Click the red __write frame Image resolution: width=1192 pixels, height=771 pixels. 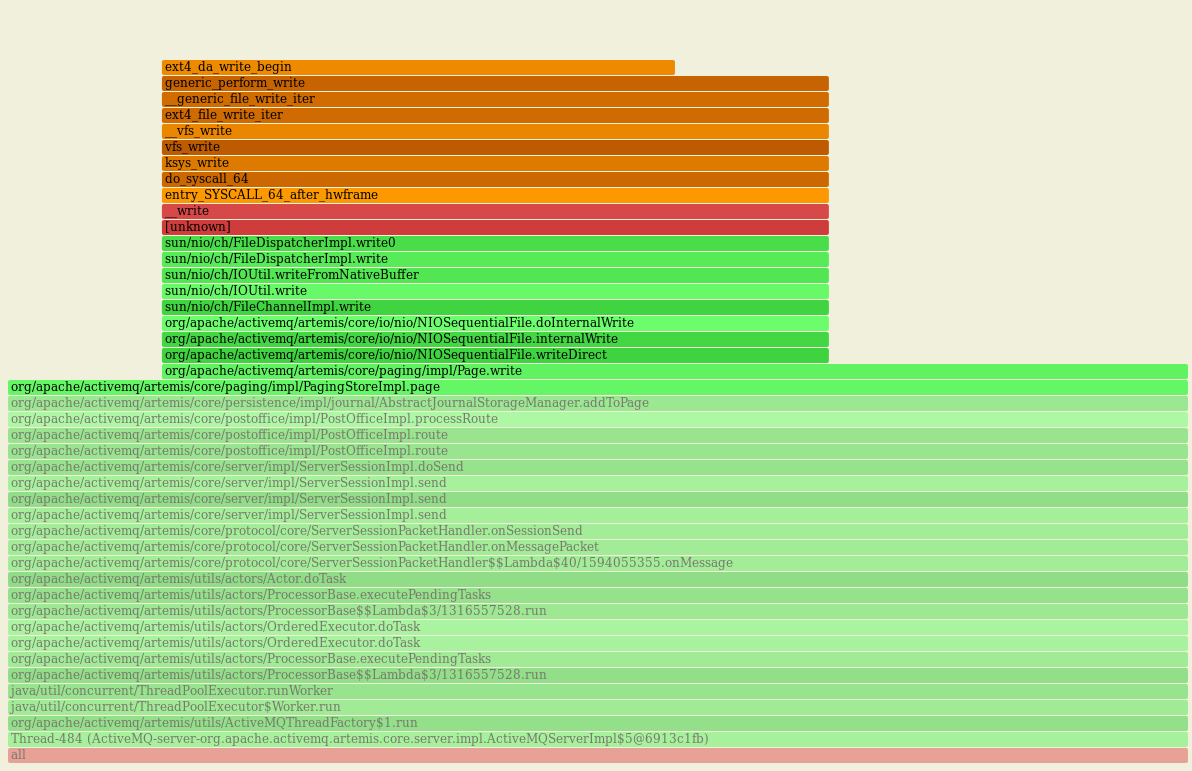[495, 211]
